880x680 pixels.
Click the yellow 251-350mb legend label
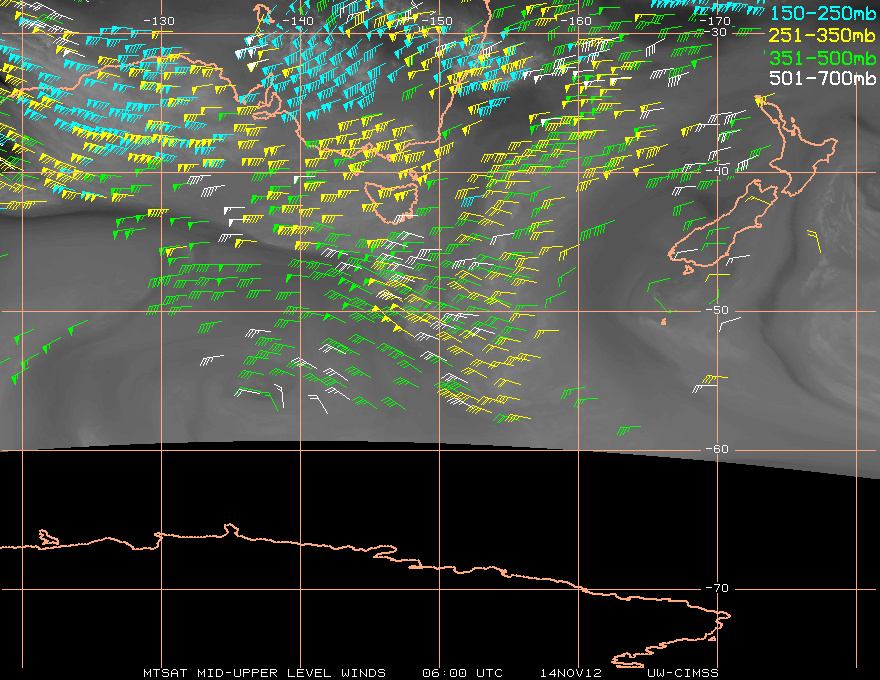click(820, 34)
